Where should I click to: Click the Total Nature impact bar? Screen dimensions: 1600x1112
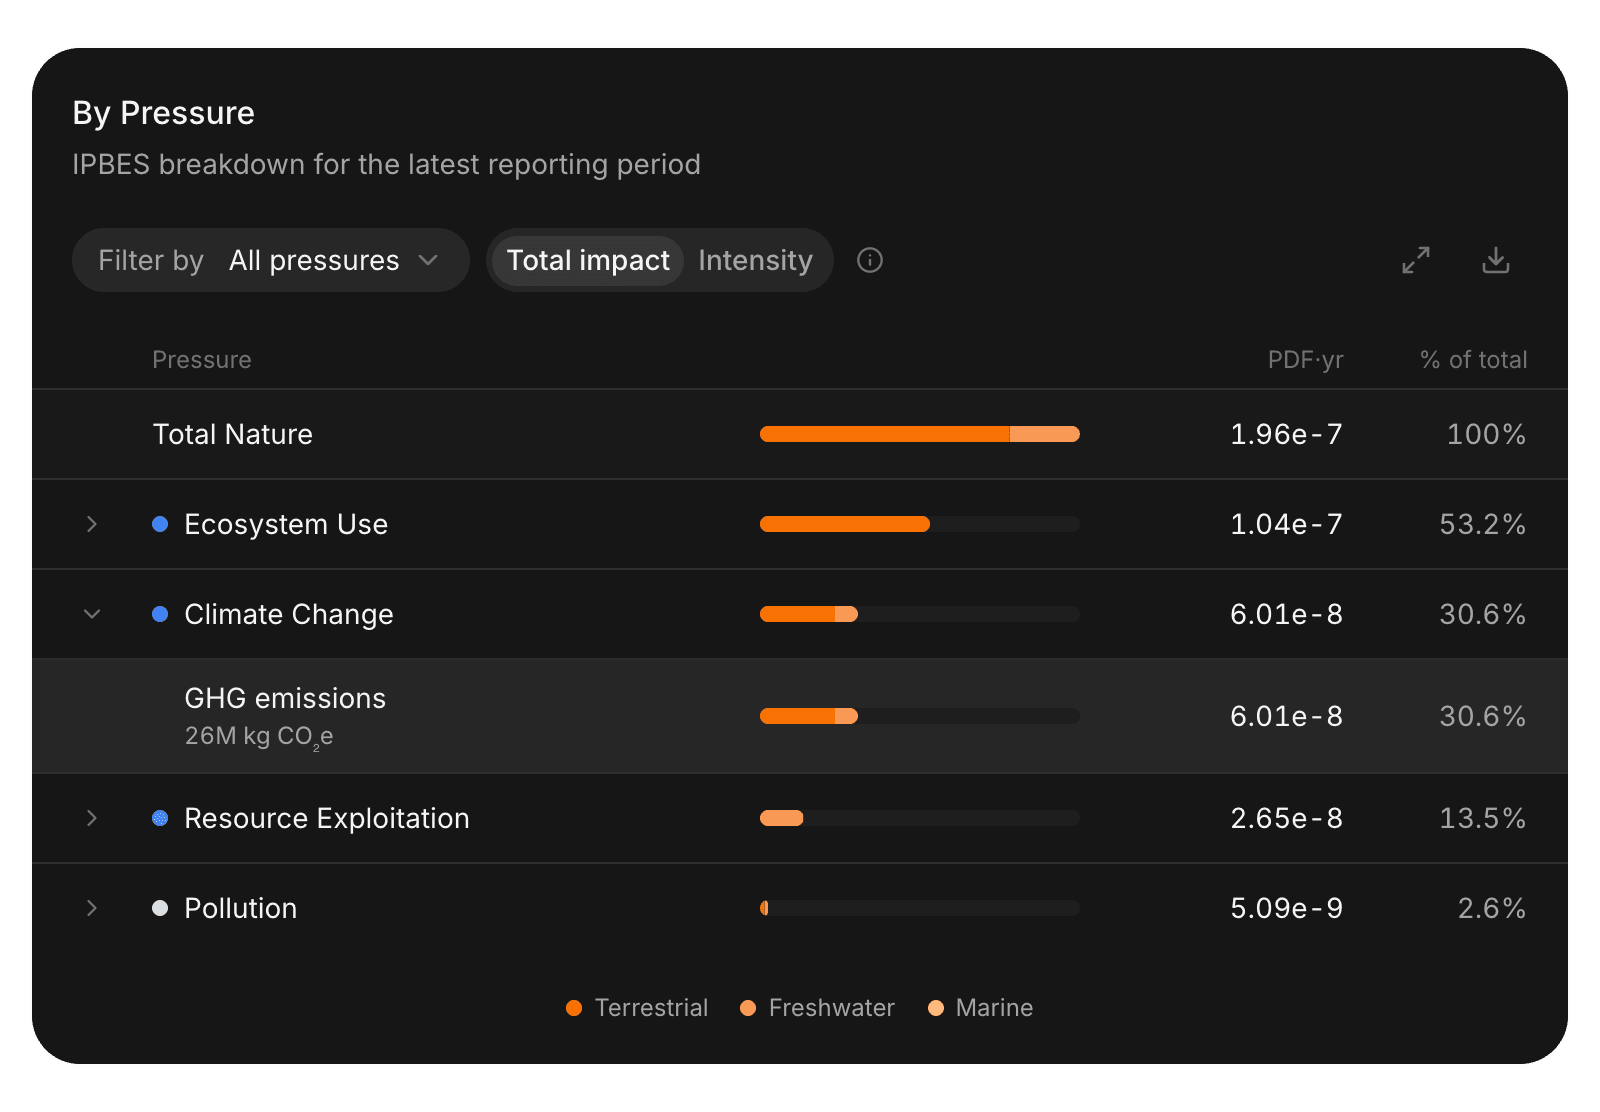pos(920,434)
